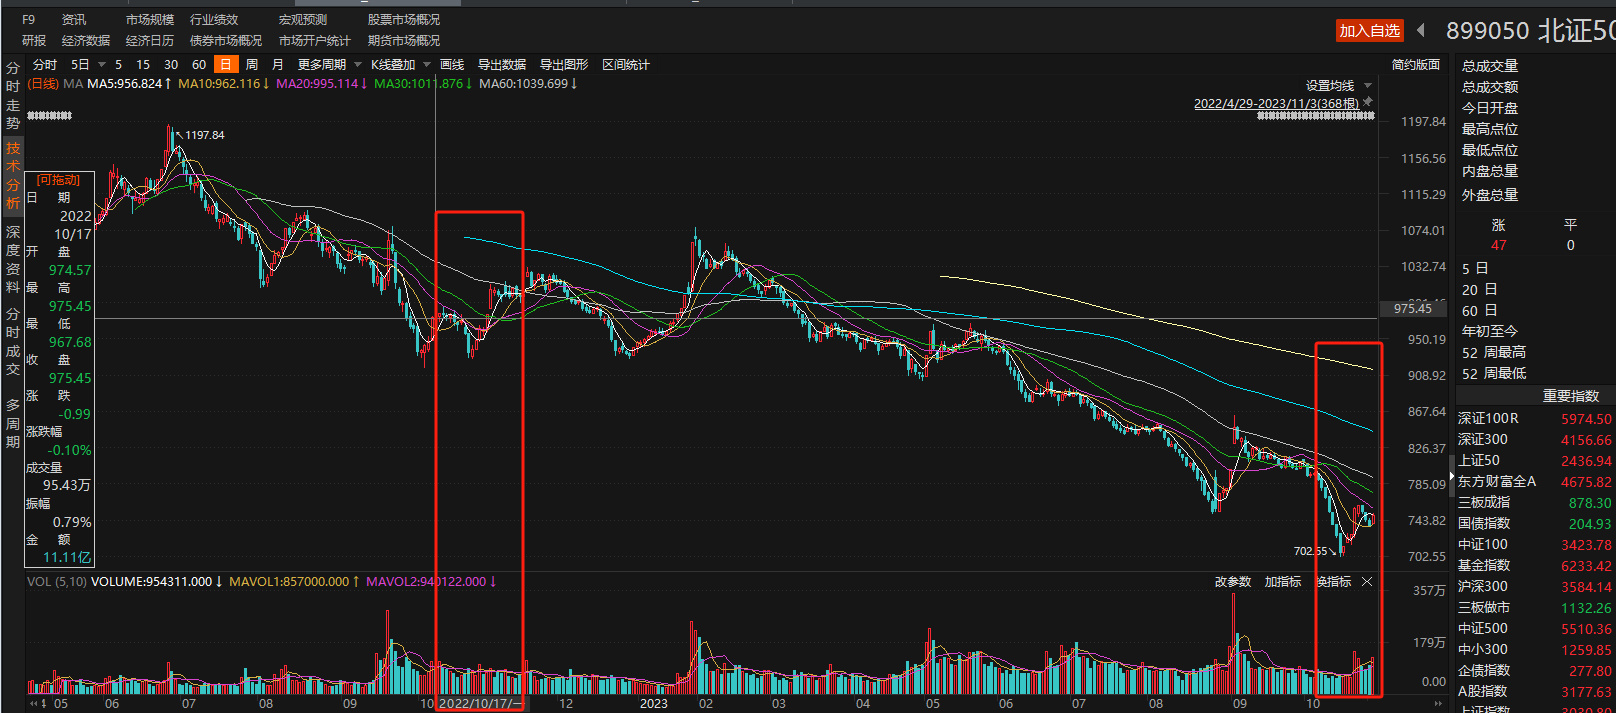Image resolution: width=1616 pixels, height=713 pixels.
Task: Switch to 月 monthly period
Action: click(277, 64)
